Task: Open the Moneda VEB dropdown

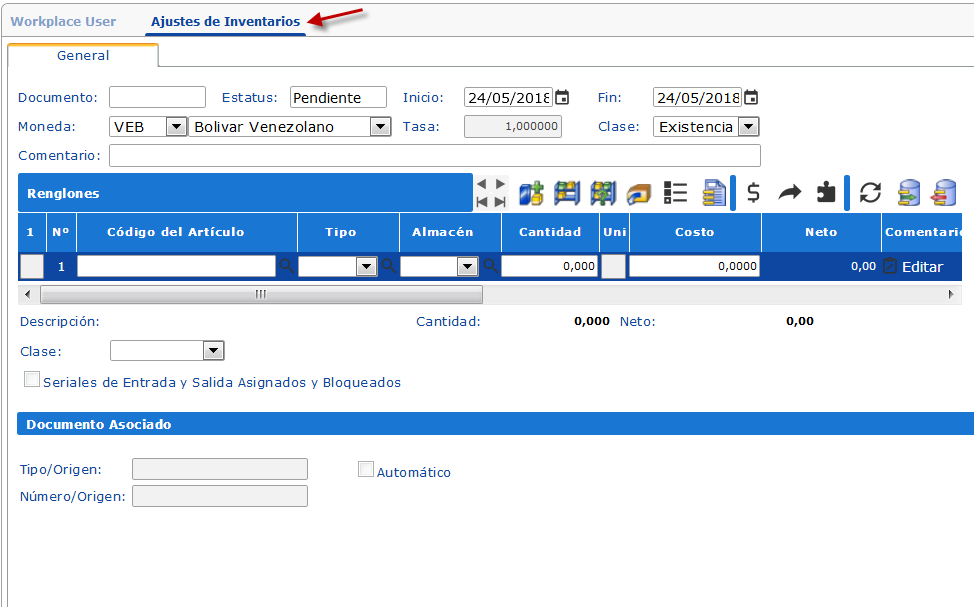Action: click(x=175, y=126)
